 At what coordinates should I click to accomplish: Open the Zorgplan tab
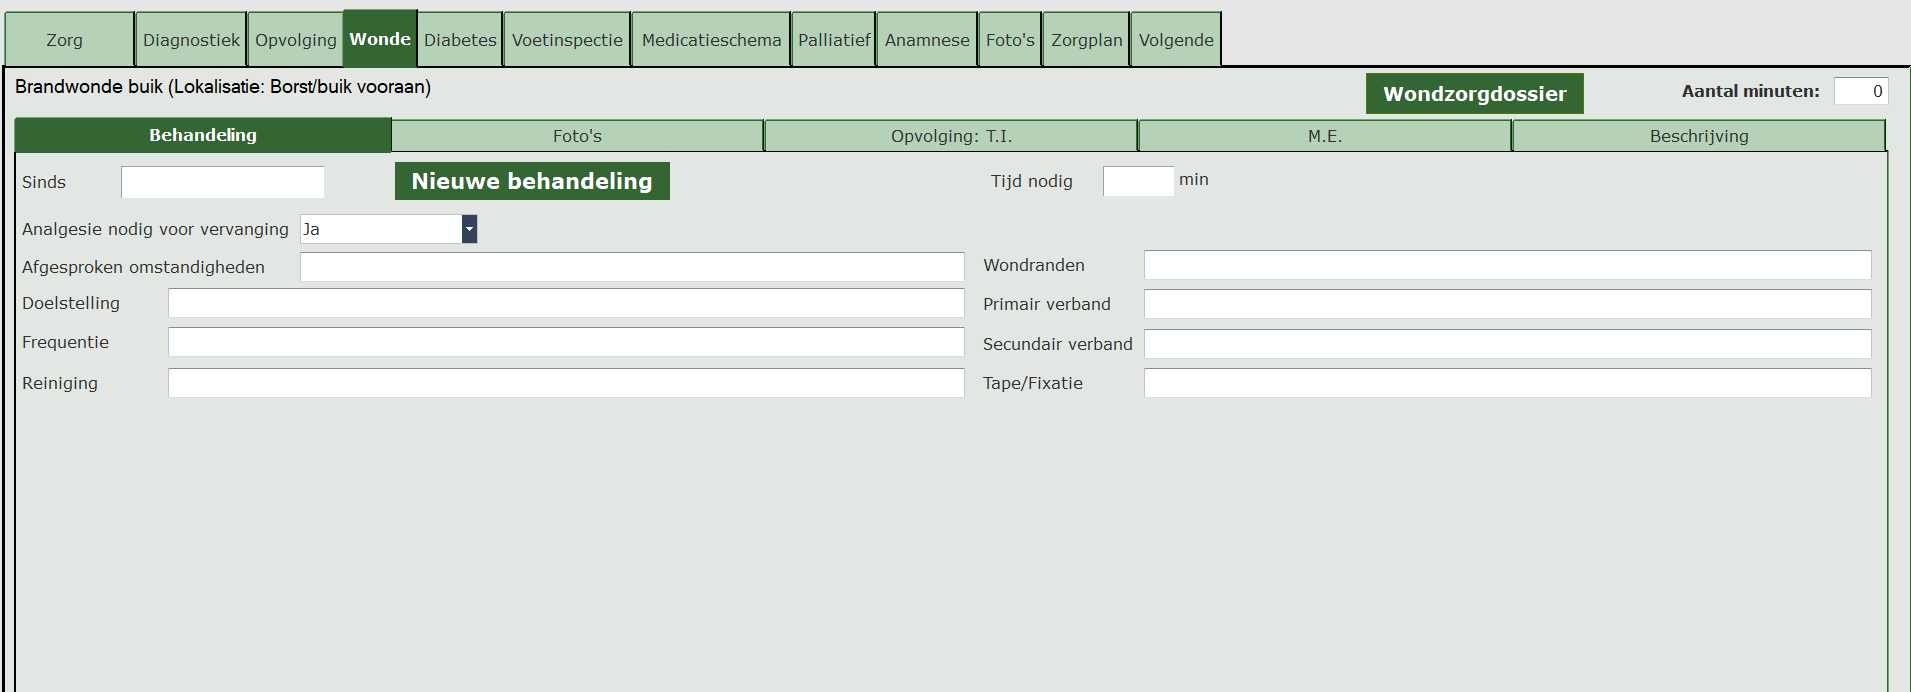pyautogui.click(x=1086, y=40)
